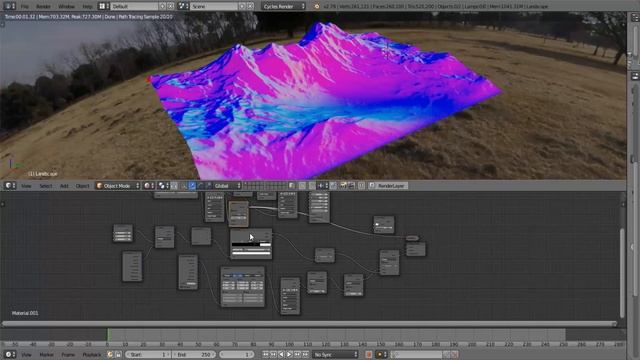This screenshot has width=640, height=360.
Task: Open the timeline Frame menu
Action: click(x=68, y=355)
